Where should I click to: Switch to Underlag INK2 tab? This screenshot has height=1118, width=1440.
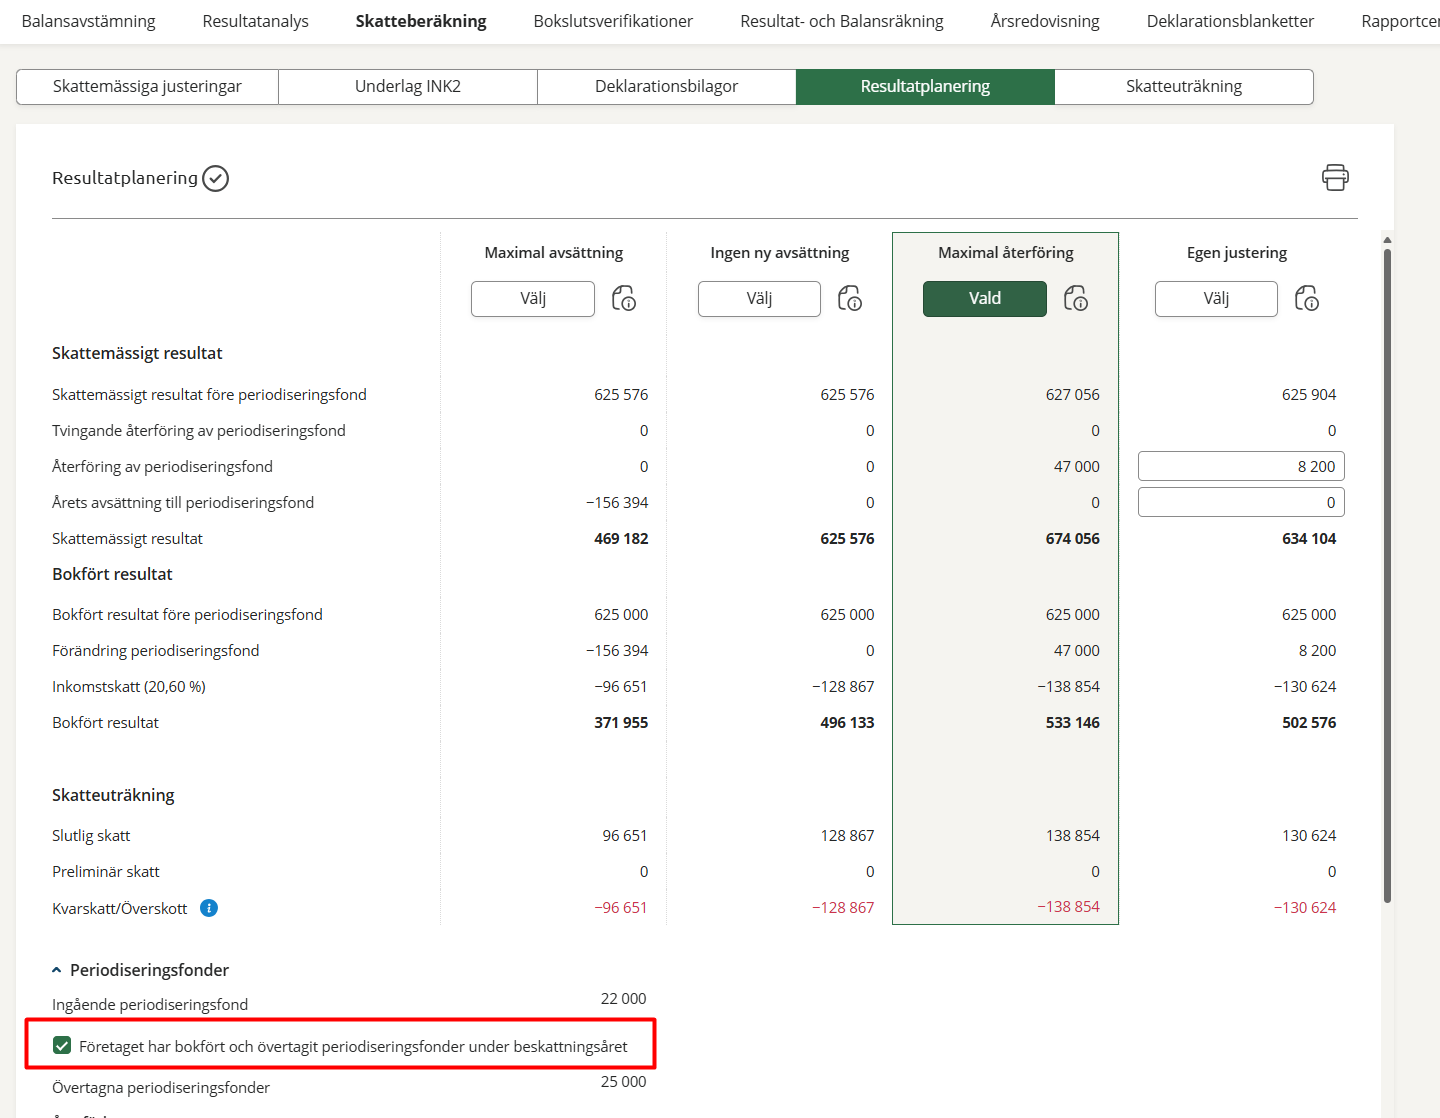(x=407, y=87)
